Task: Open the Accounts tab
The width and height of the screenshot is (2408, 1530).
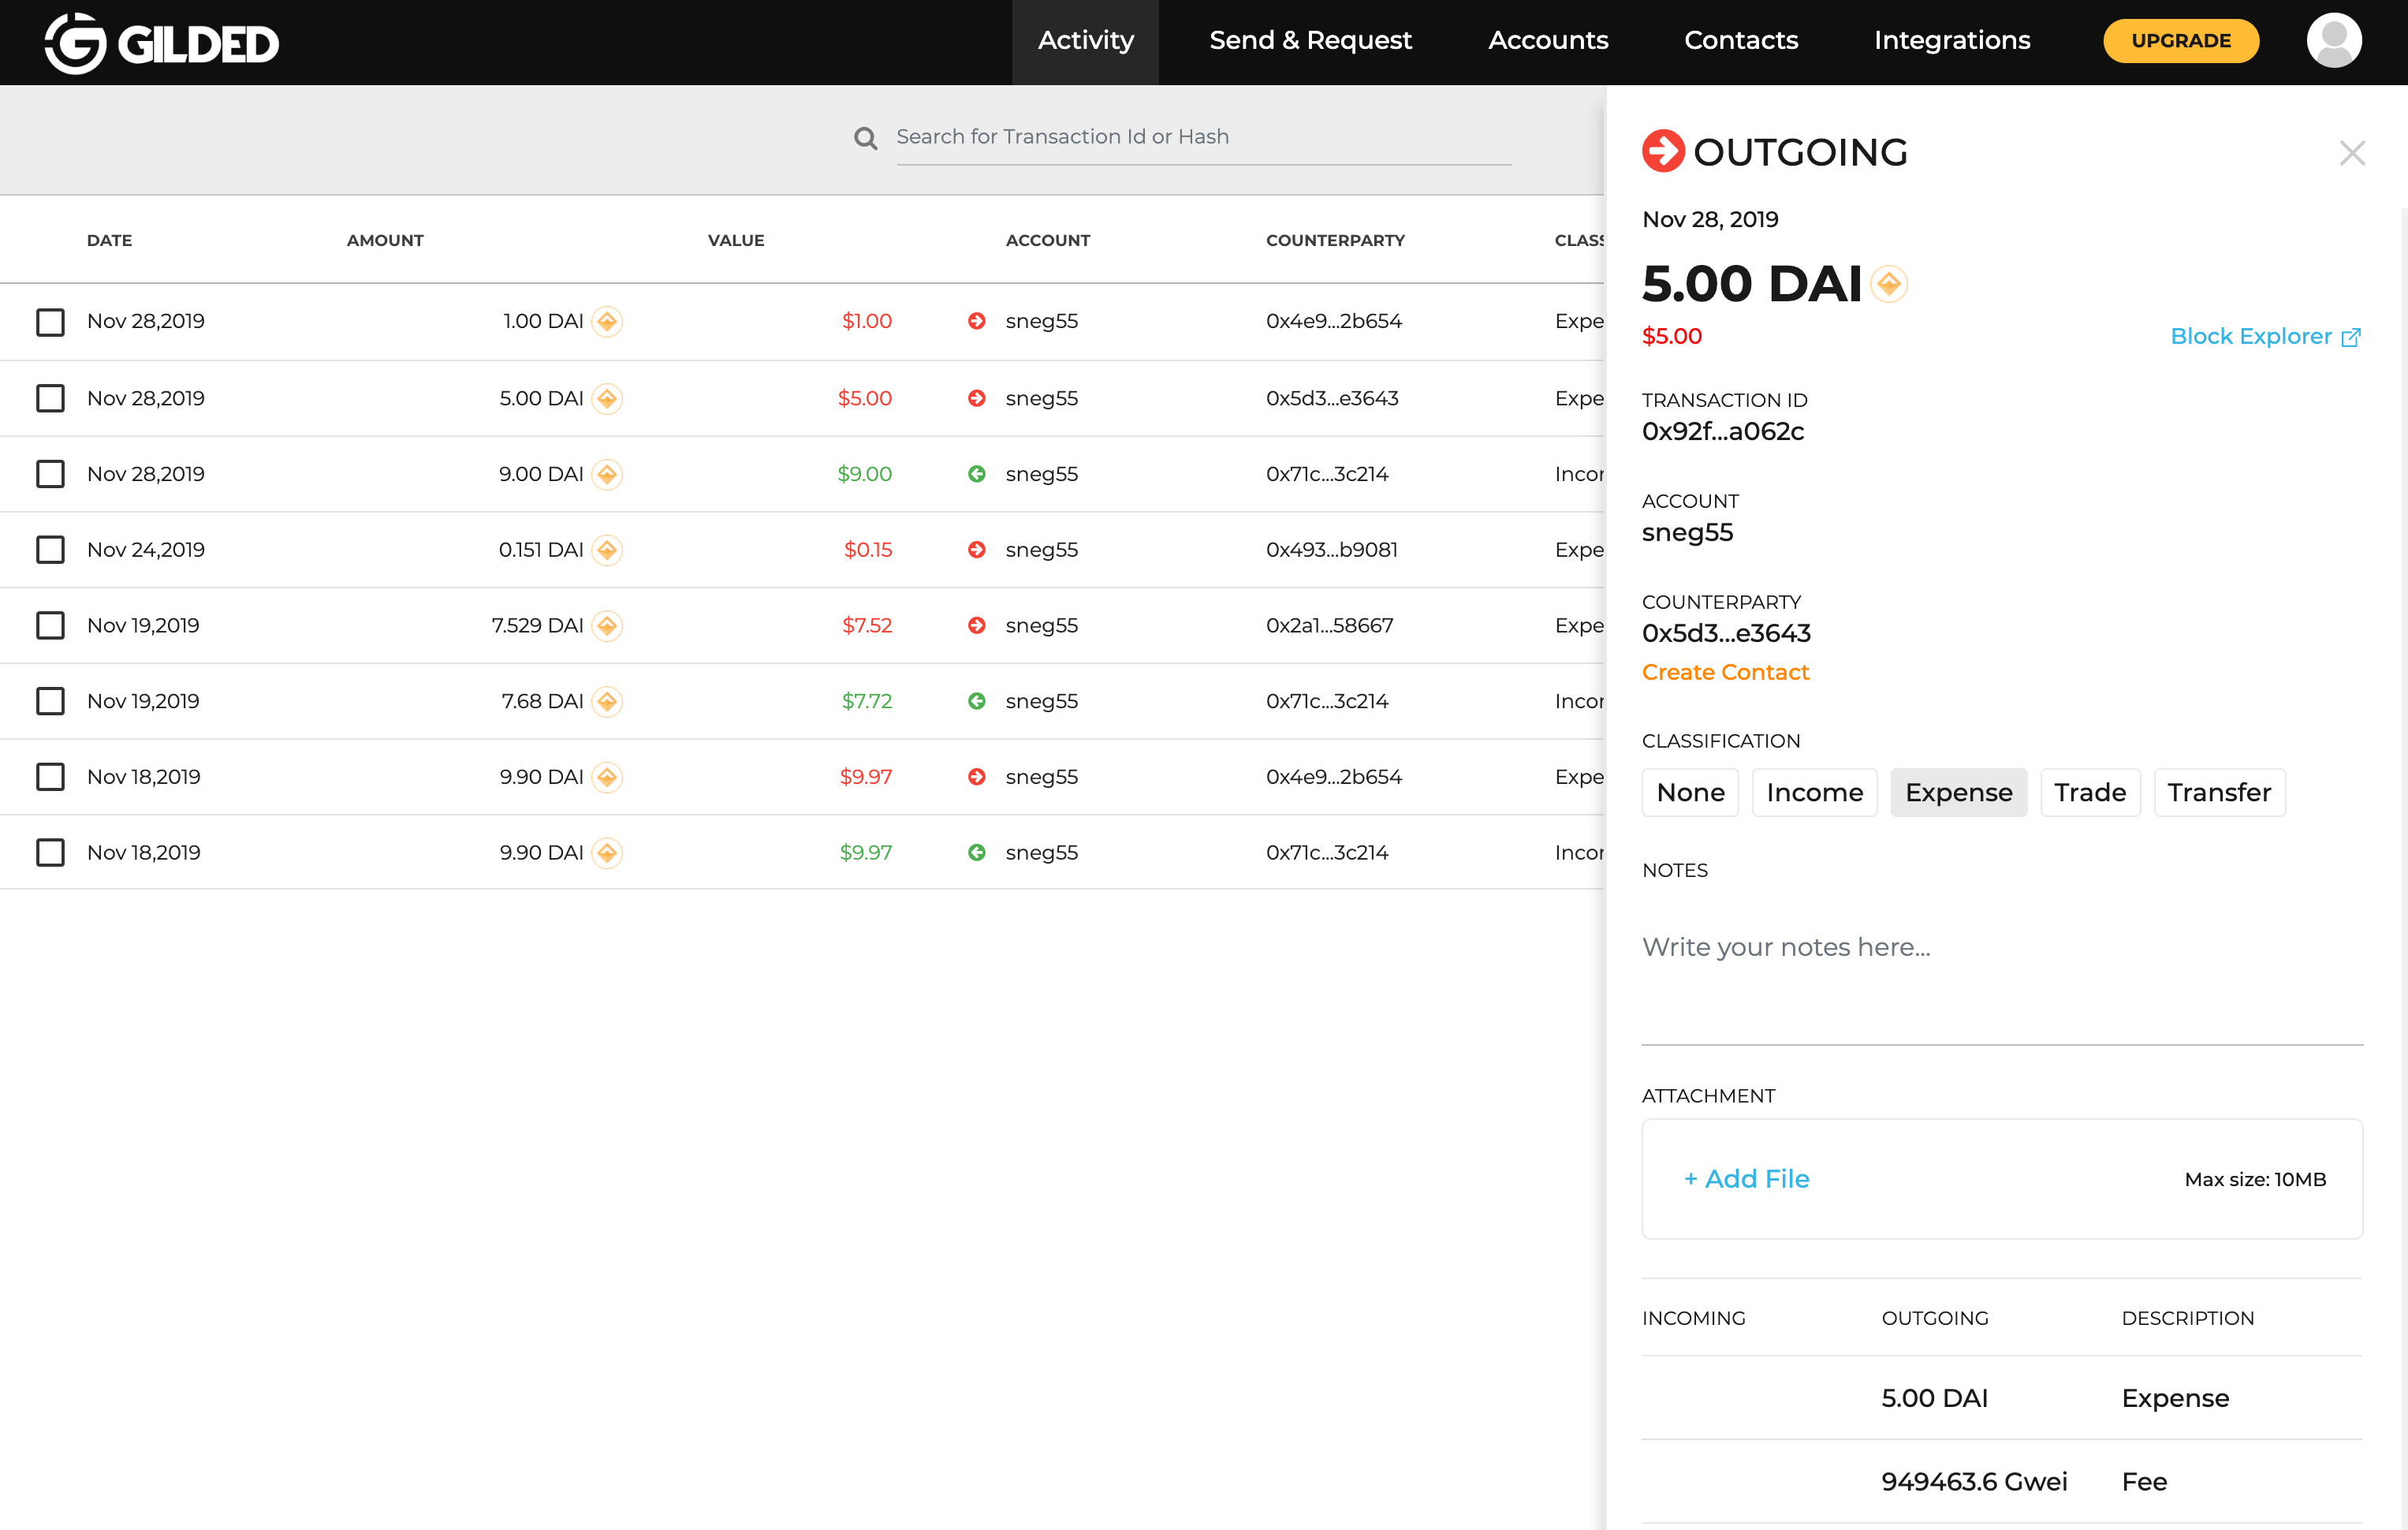Action: [x=1547, y=41]
